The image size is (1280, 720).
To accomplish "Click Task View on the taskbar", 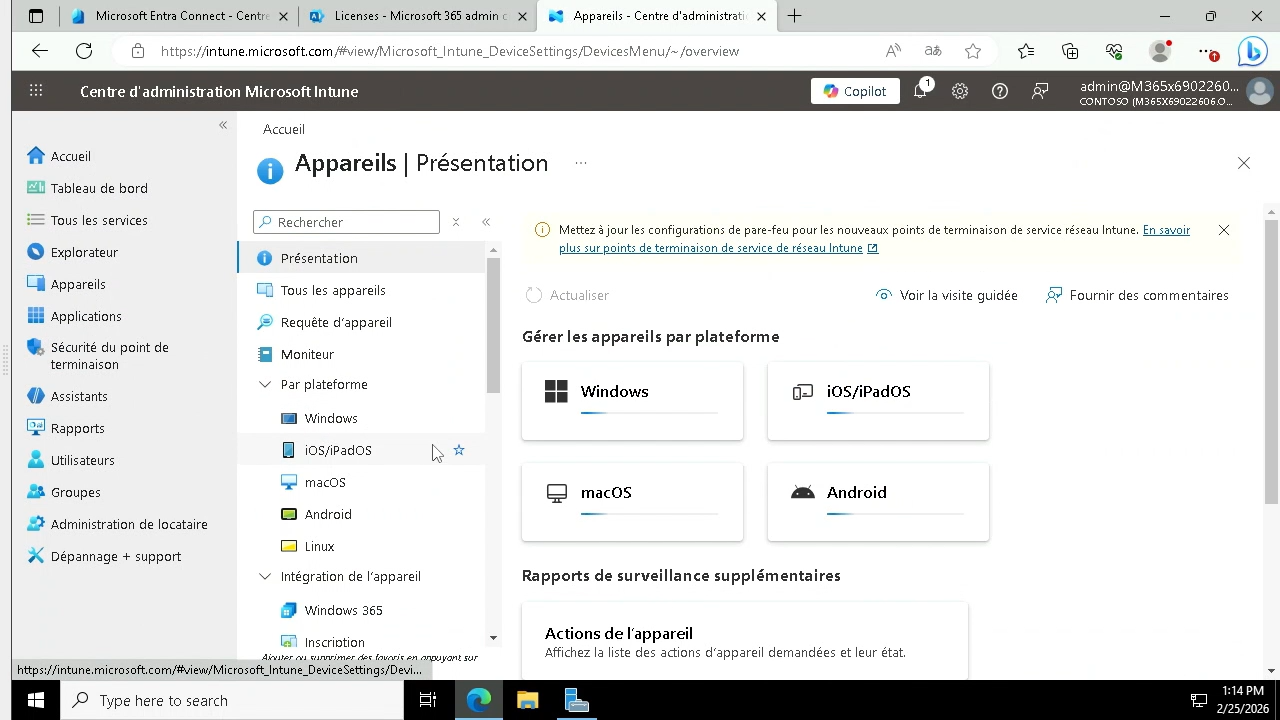I will (x=428, y=700).
